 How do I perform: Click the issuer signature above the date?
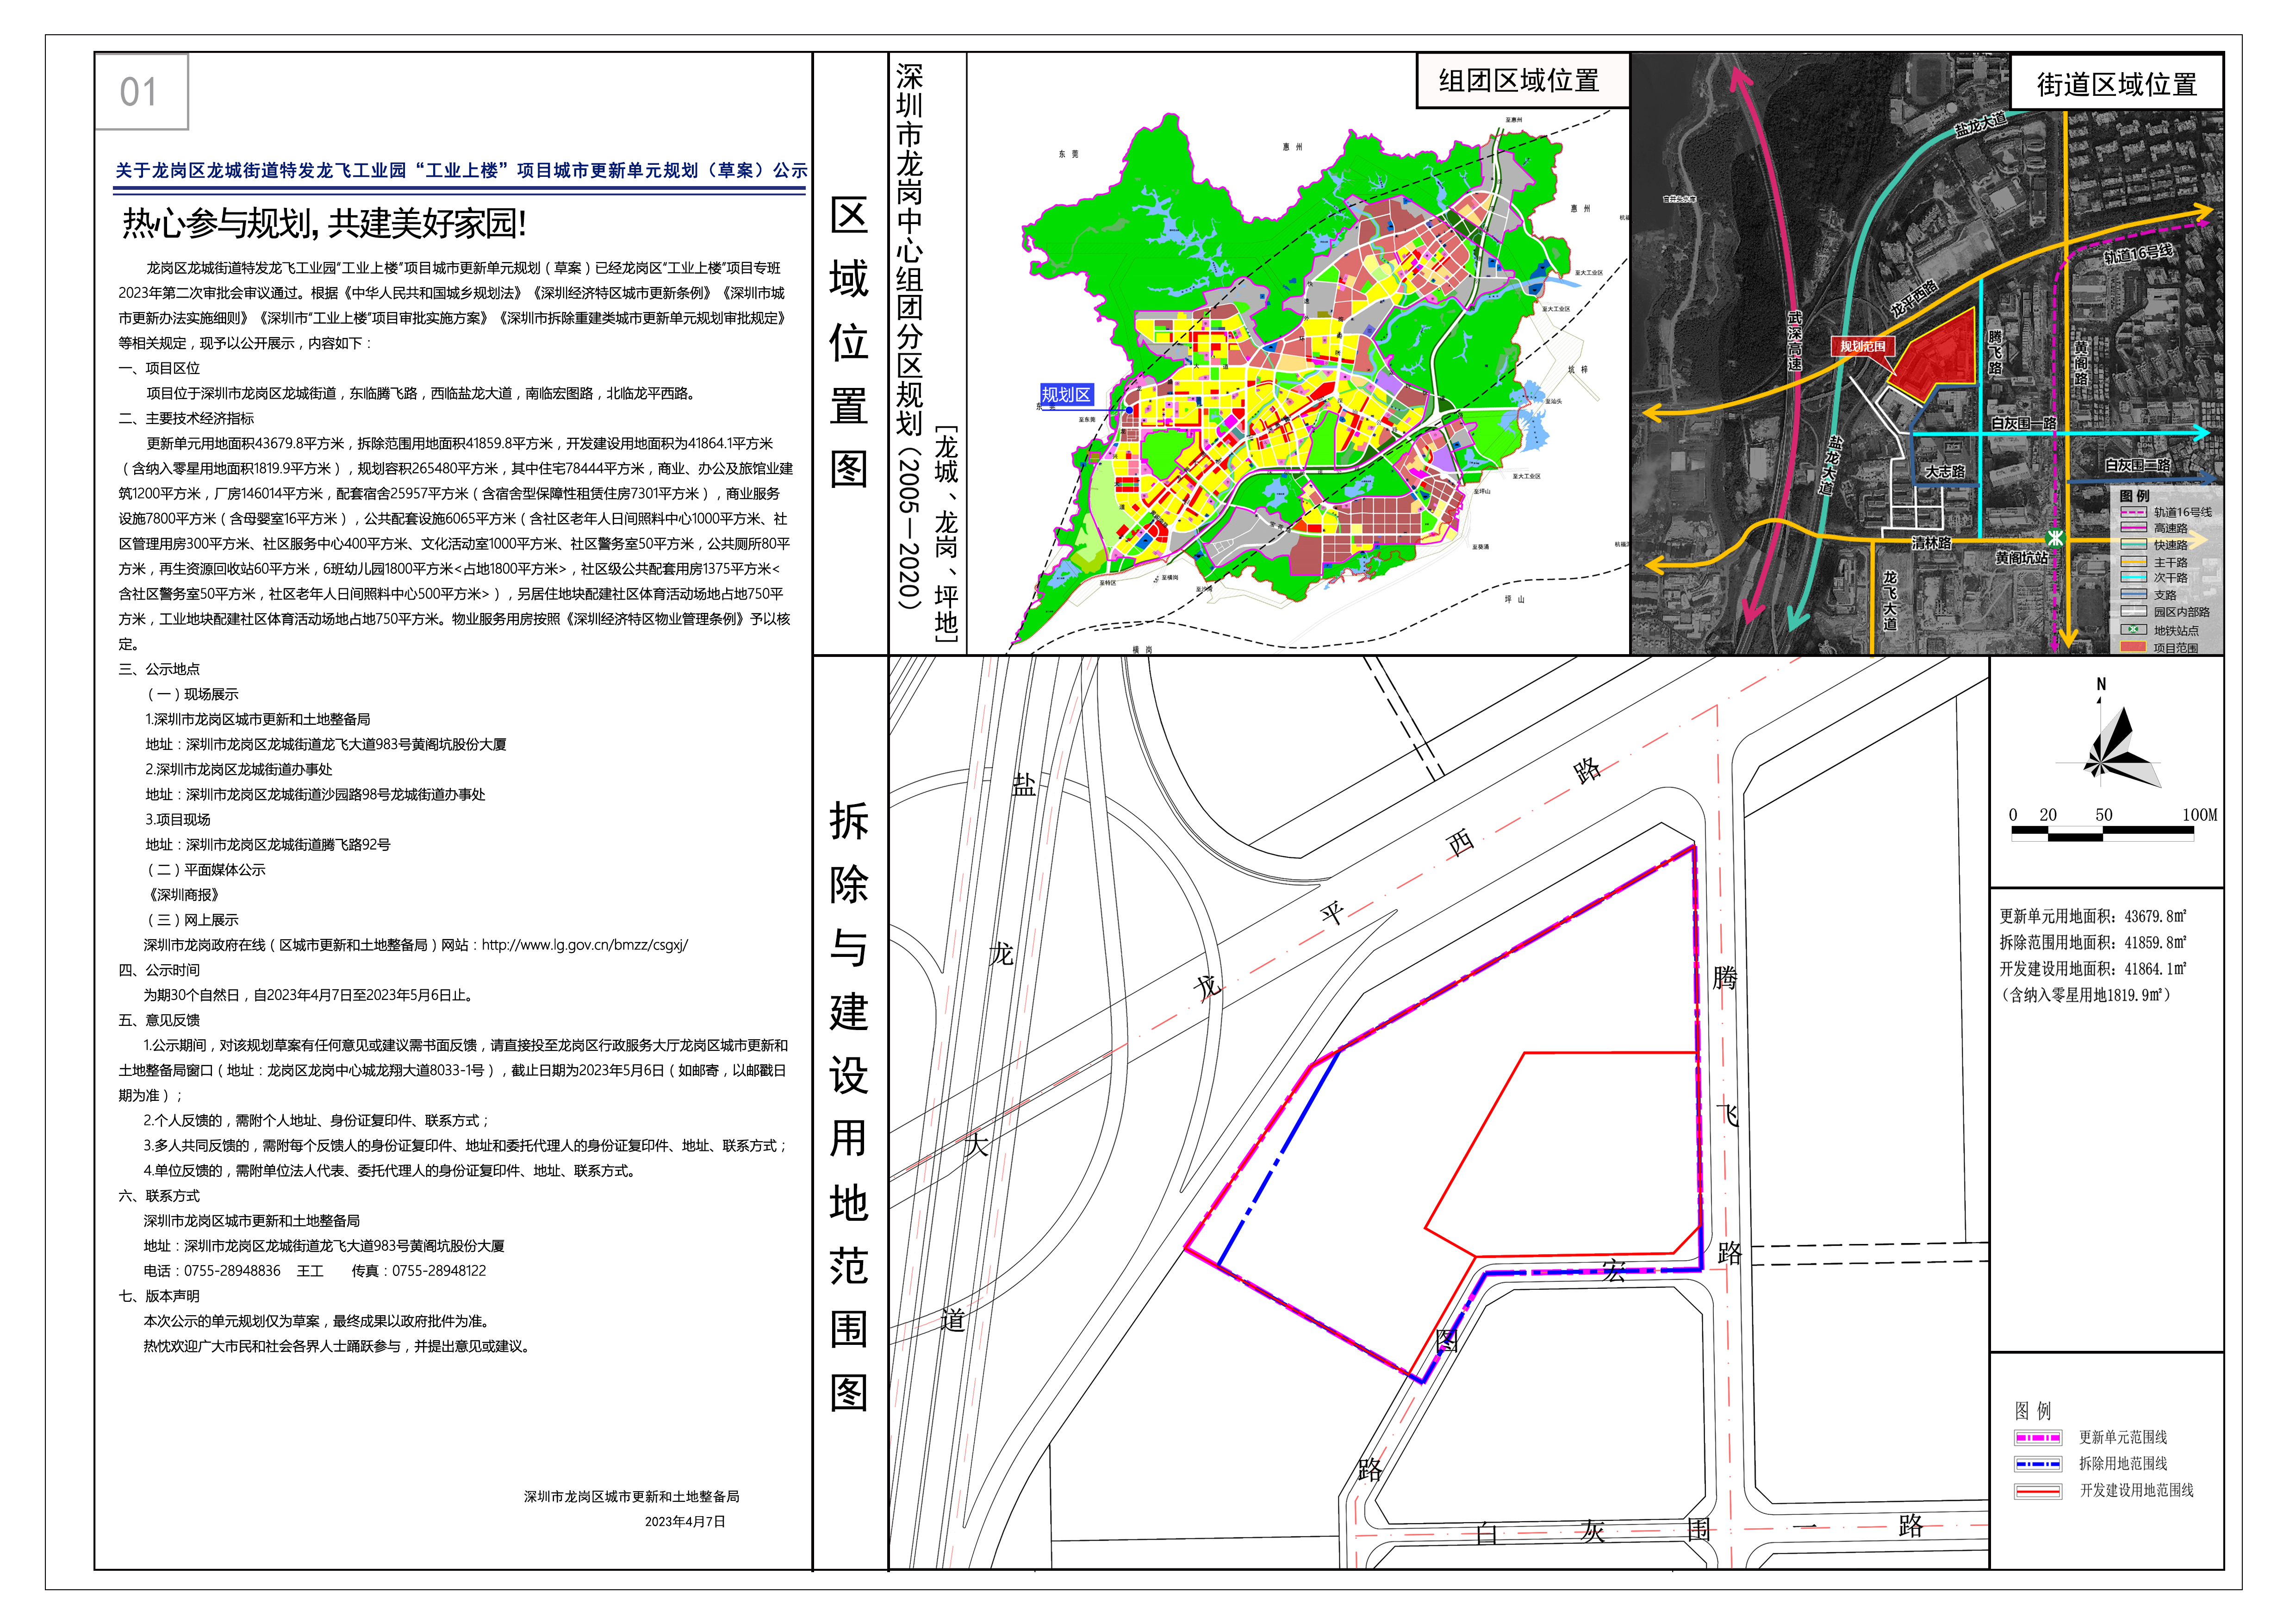pos(632,1497)
